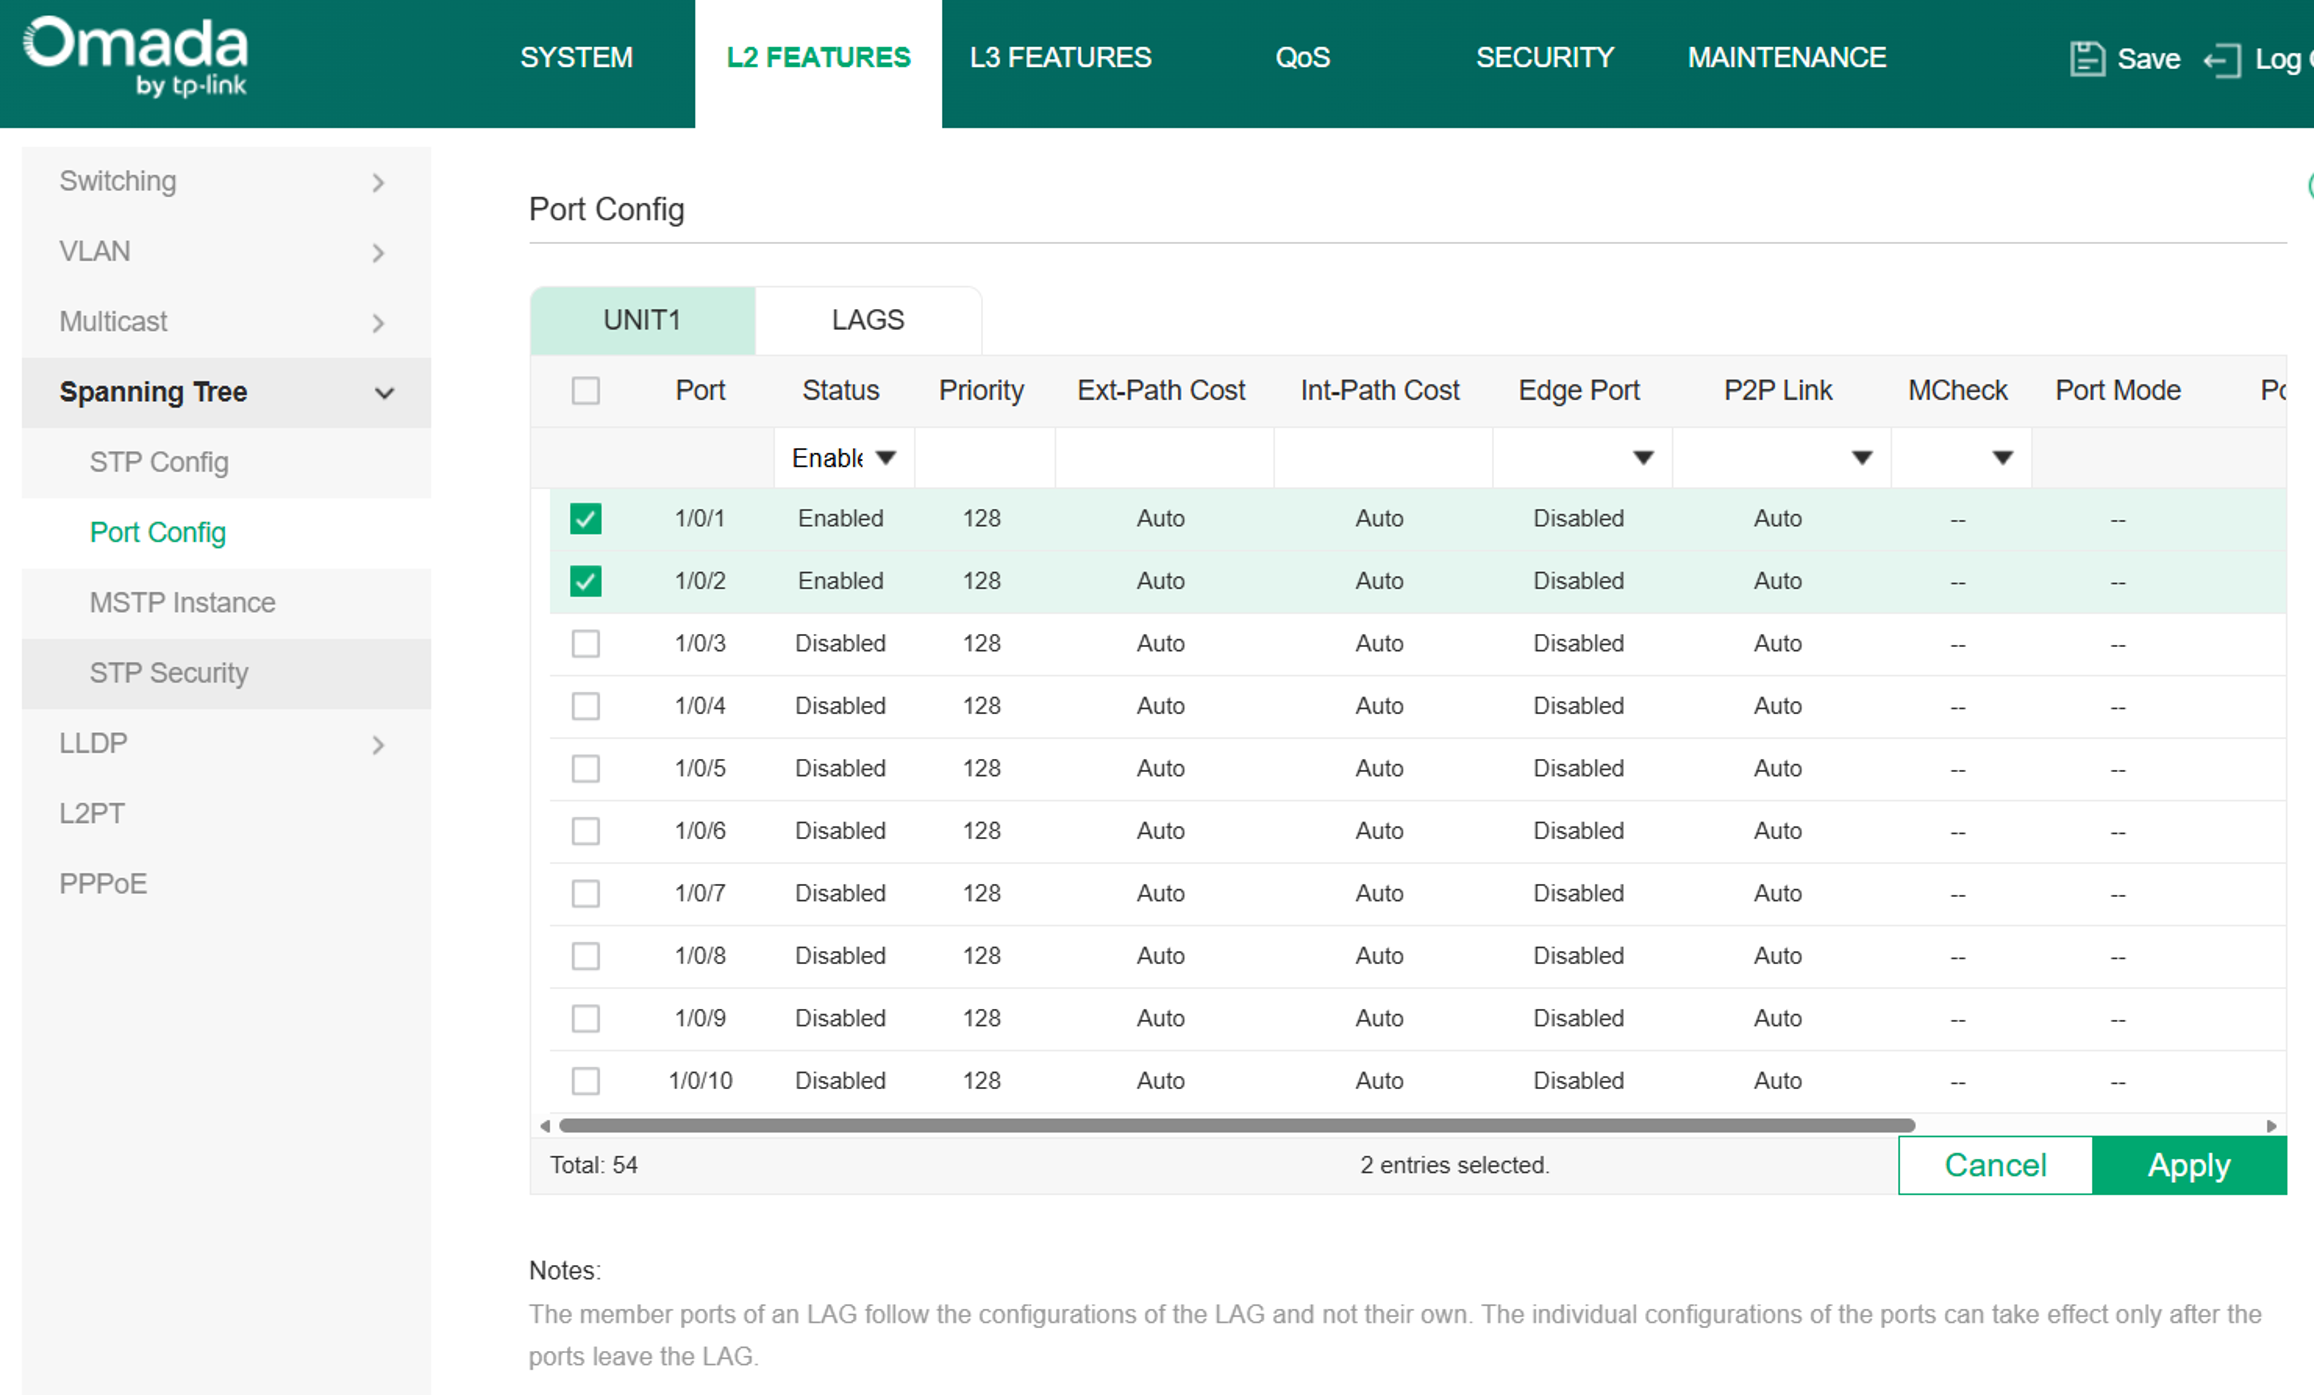Uncheck the port 1/0/1 checkbox

click(586, 519)
